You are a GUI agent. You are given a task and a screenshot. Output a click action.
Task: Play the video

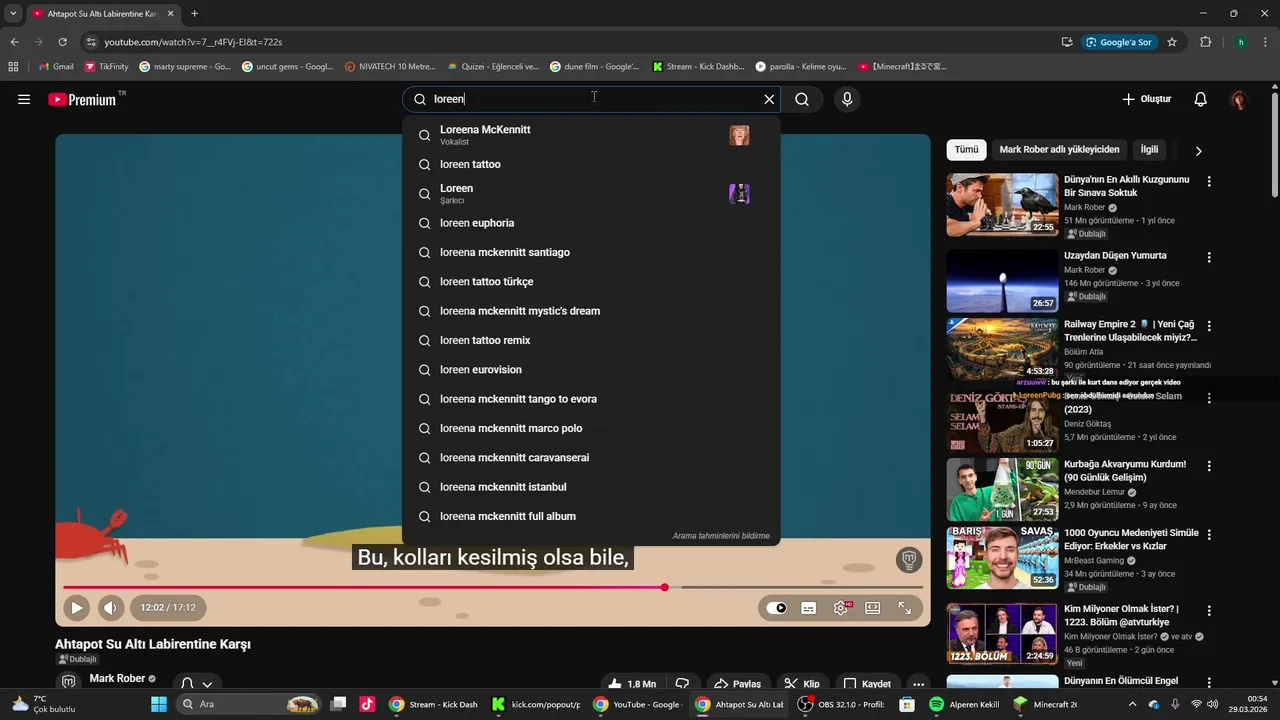(76, 607)
